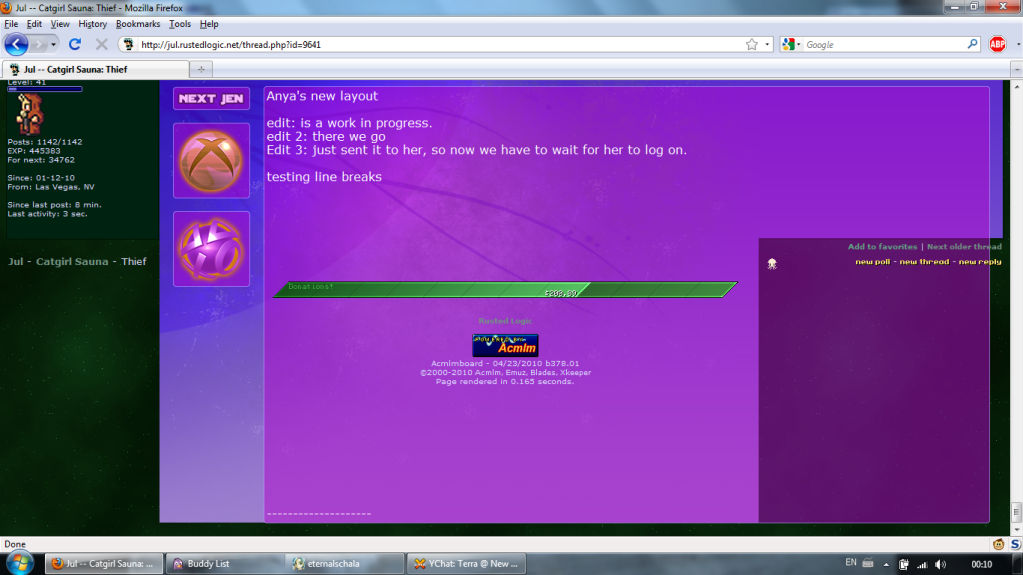Click the 'new reply' link
1023x575 pixels.
coord(980,262)
